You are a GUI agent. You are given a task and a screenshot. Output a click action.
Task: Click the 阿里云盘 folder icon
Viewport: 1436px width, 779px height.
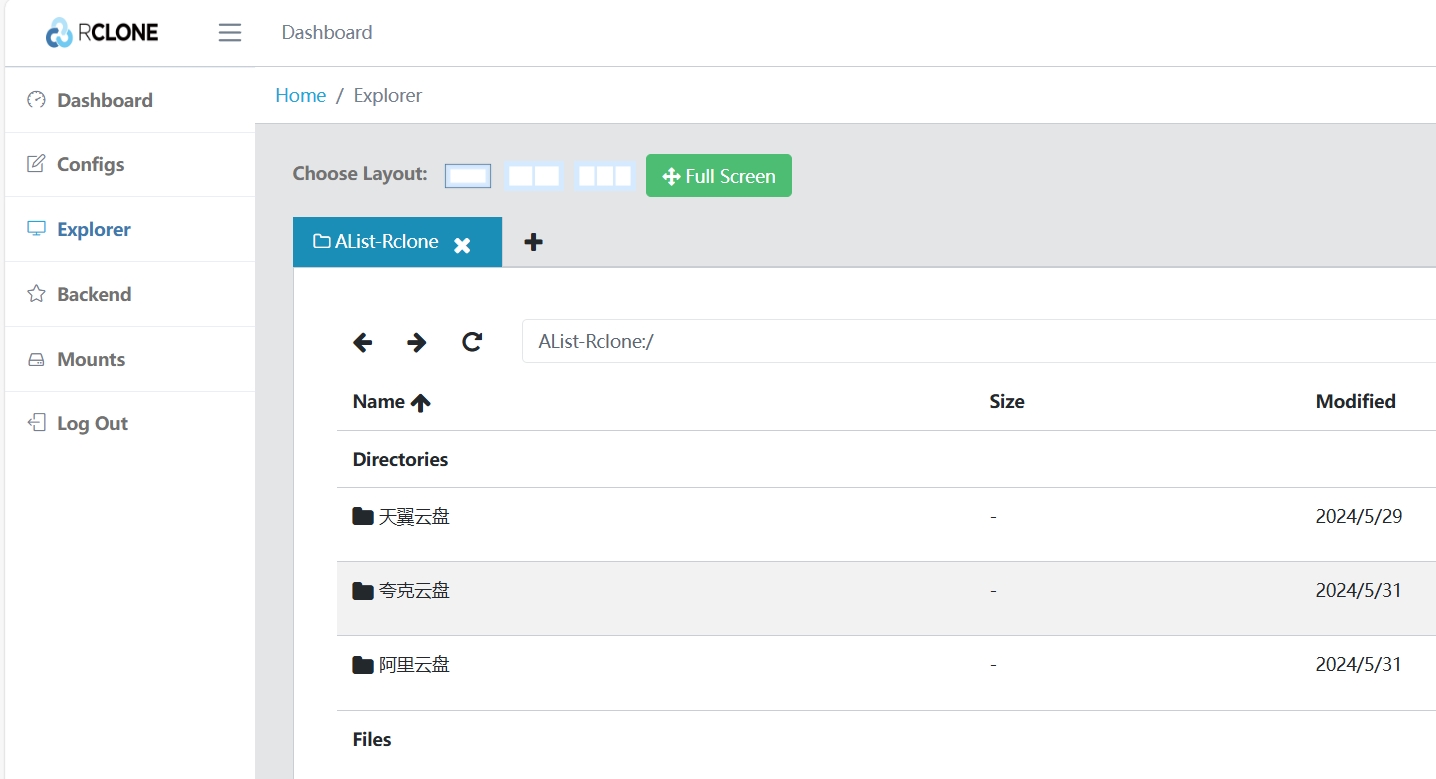pyautogui.click(x=363, y=665)
